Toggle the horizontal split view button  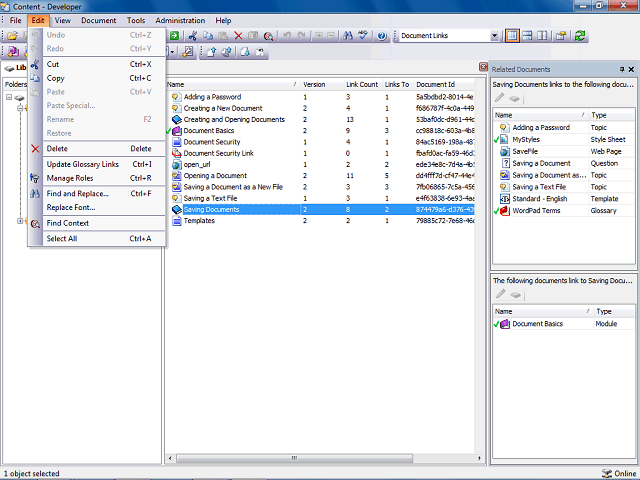pyautogui.click(x=527, y=36)
